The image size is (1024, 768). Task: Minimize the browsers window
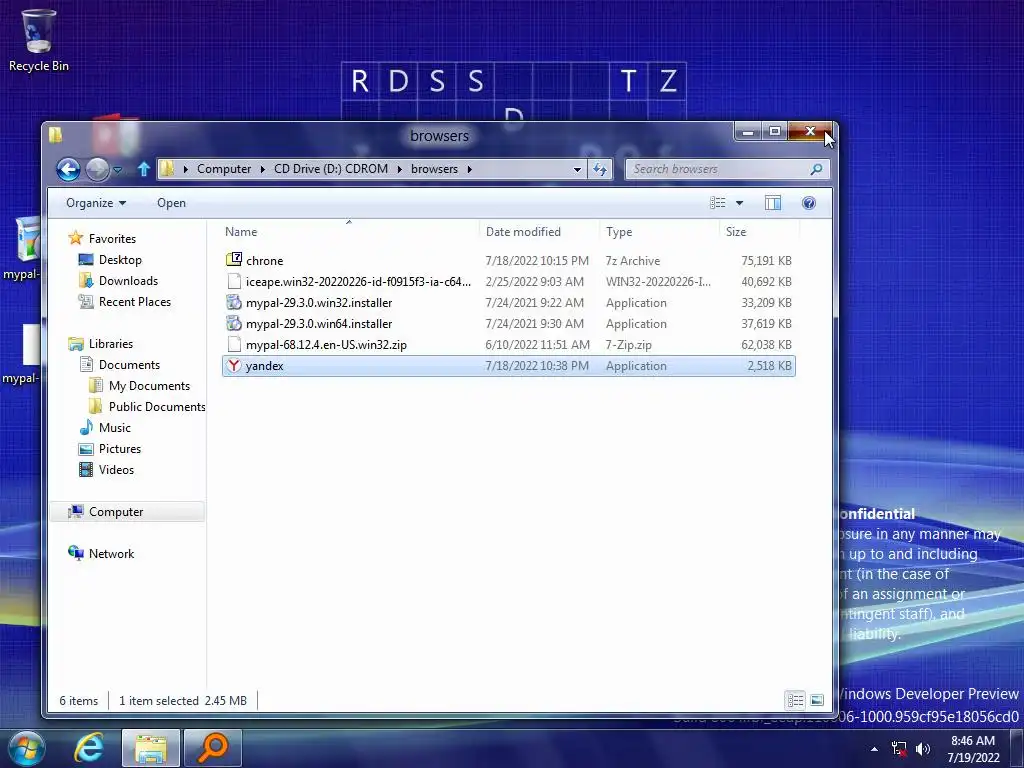(x=748, y=132)
